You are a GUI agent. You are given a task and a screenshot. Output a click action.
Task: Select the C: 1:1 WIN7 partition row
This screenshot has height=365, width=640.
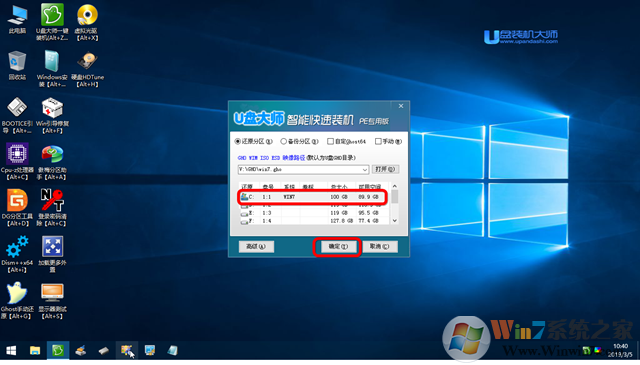pyautogui.click(x=314, y=197)
